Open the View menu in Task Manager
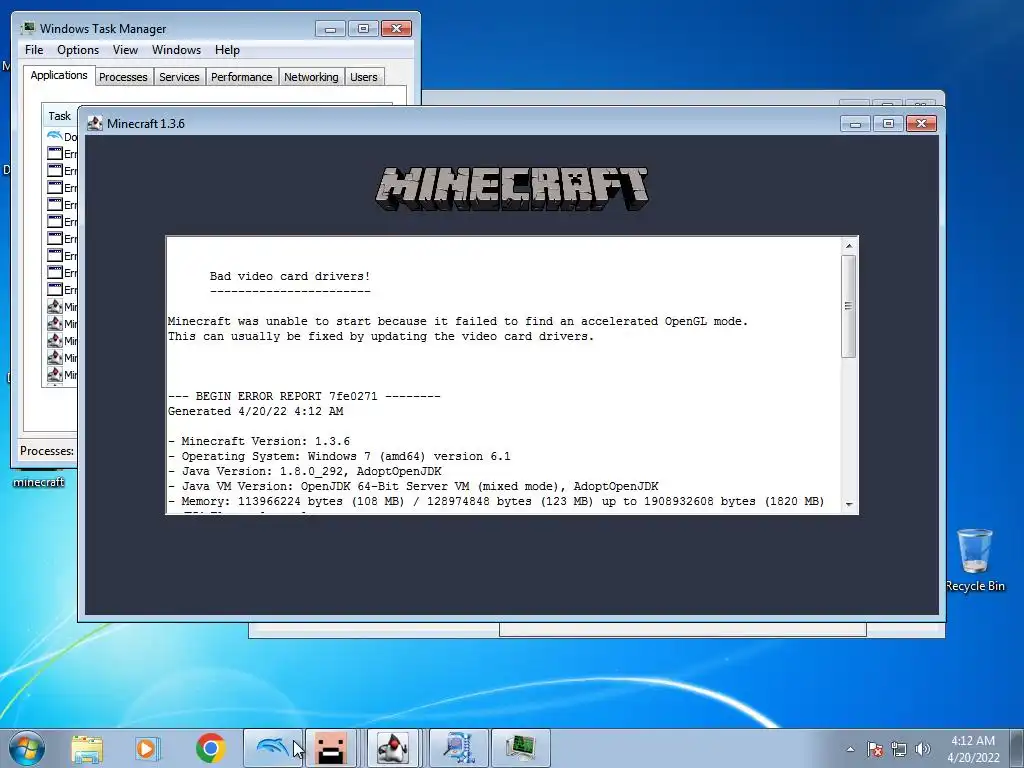This screenshot has height=768, width=1024. [x=125, y=50]
